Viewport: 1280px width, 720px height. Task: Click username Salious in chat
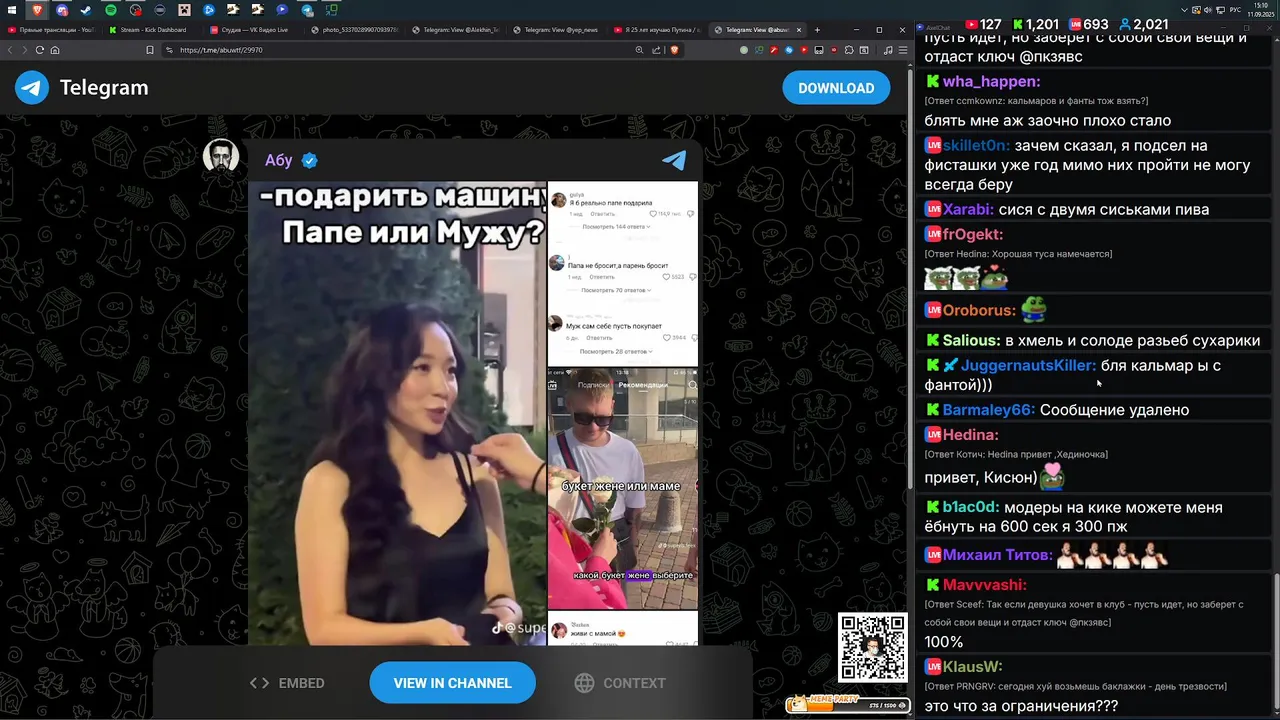[971, 341]
